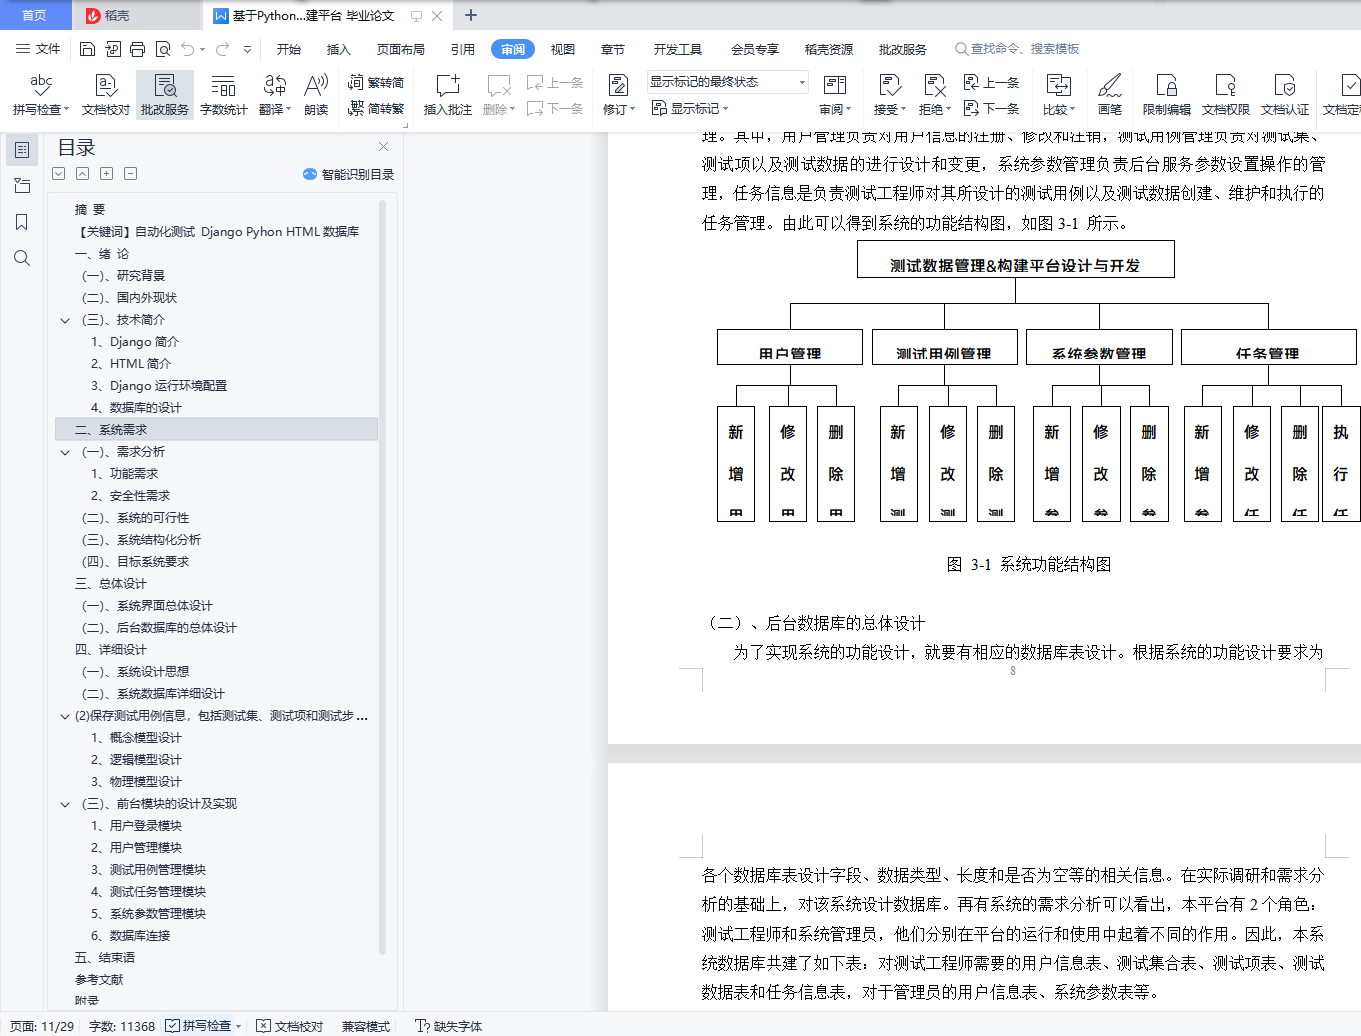
Task: Start 朗读 read aloud
Action: (x=316, y=95)
